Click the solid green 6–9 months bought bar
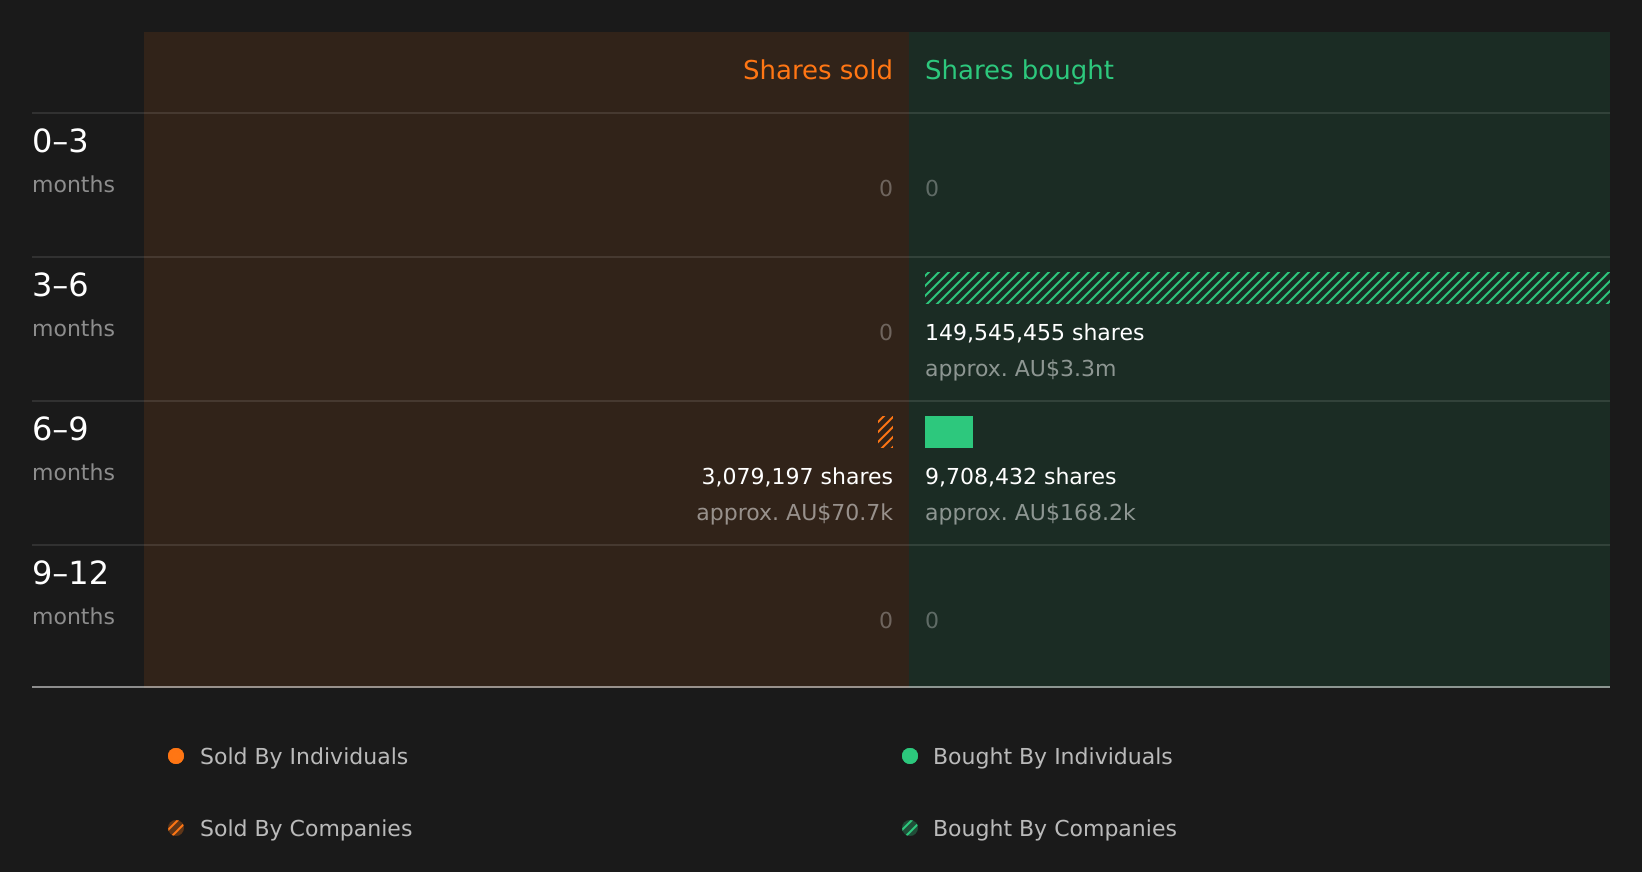The width and height of the screenshot is (1642, 872). point(949,432)
